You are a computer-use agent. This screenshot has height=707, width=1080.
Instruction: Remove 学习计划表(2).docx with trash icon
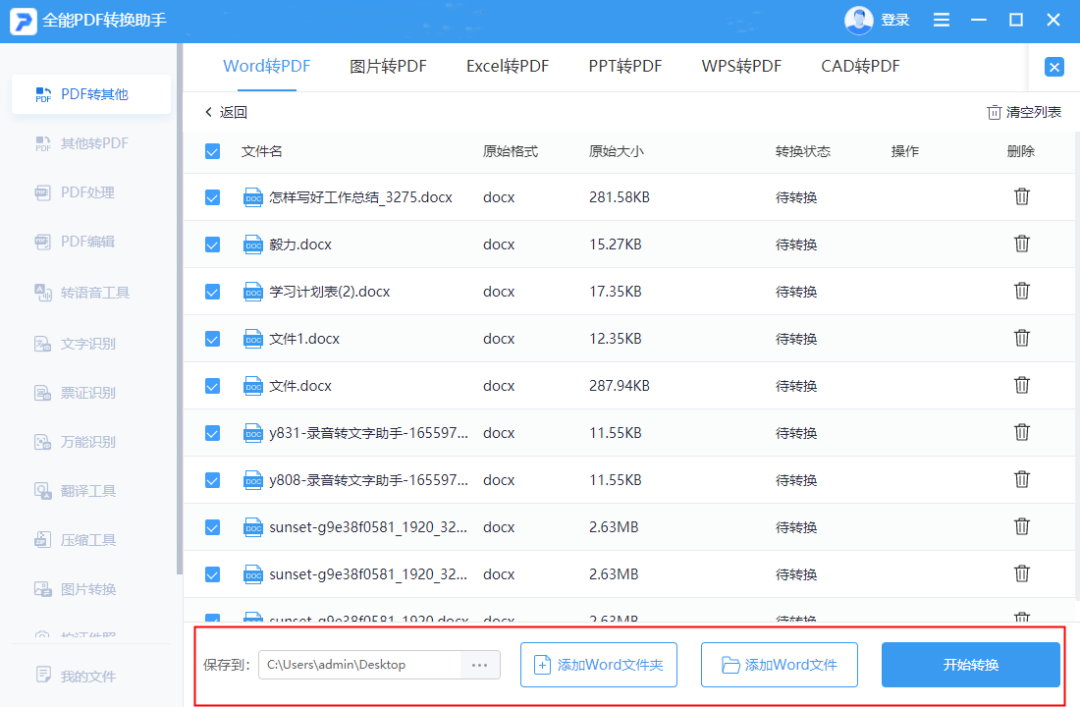pos(1021,291)
